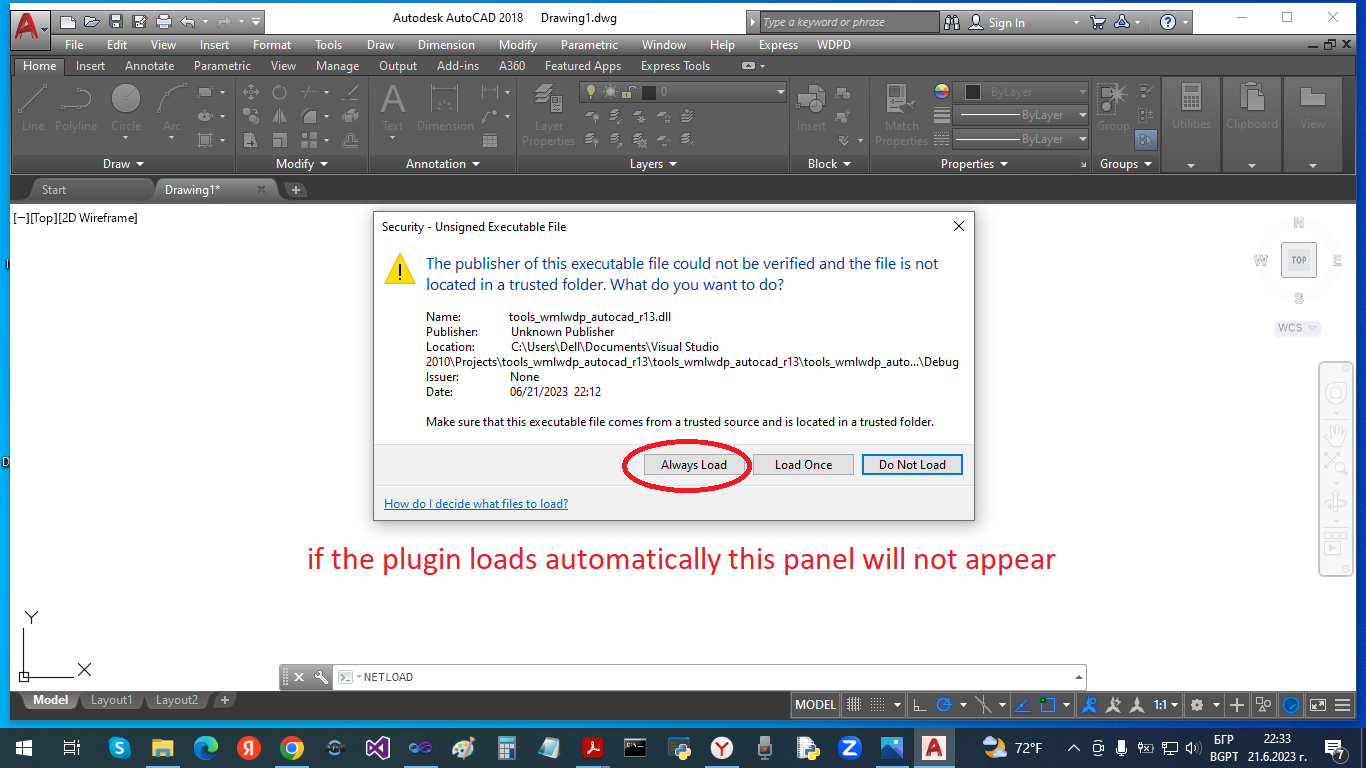
Task: Select the Text tool in Annotation panel
Action: [x=393, y=108]
